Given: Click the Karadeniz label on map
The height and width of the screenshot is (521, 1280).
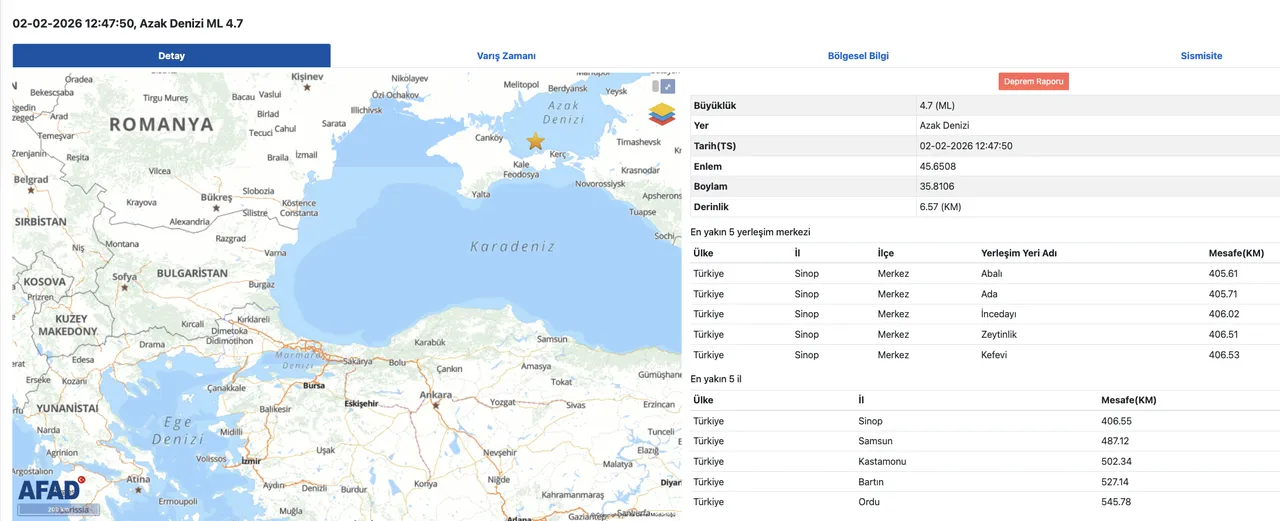Looking at the screenshot, I should coord(512,246).
